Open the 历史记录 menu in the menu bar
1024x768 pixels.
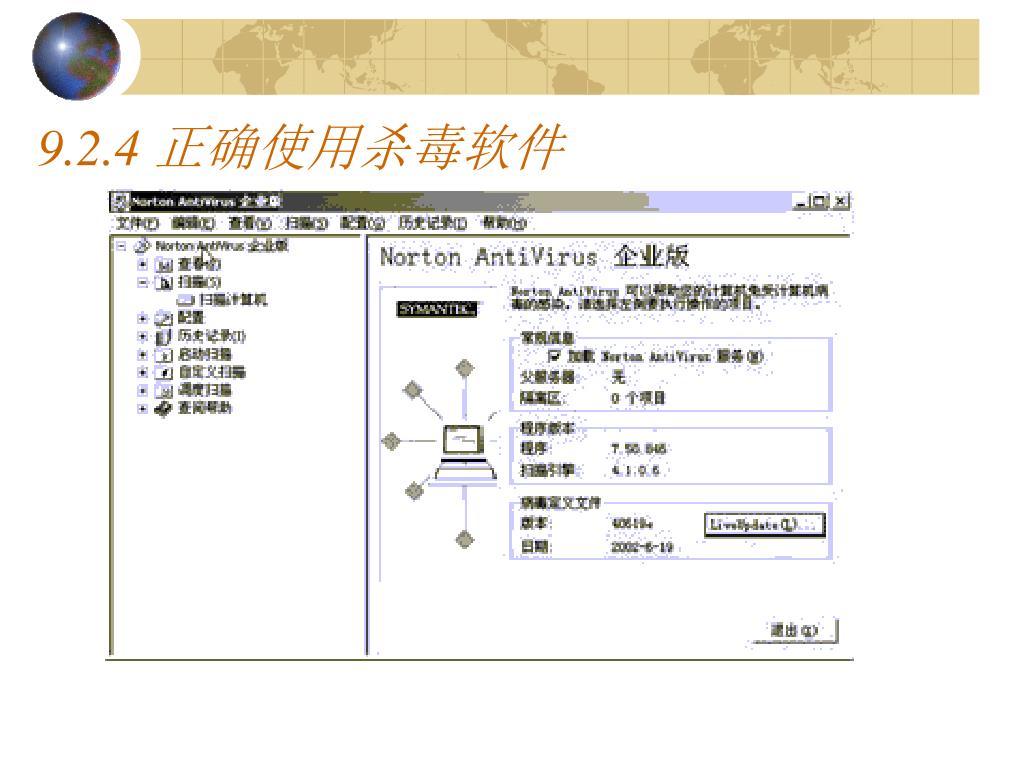click(x=432, y=223)
